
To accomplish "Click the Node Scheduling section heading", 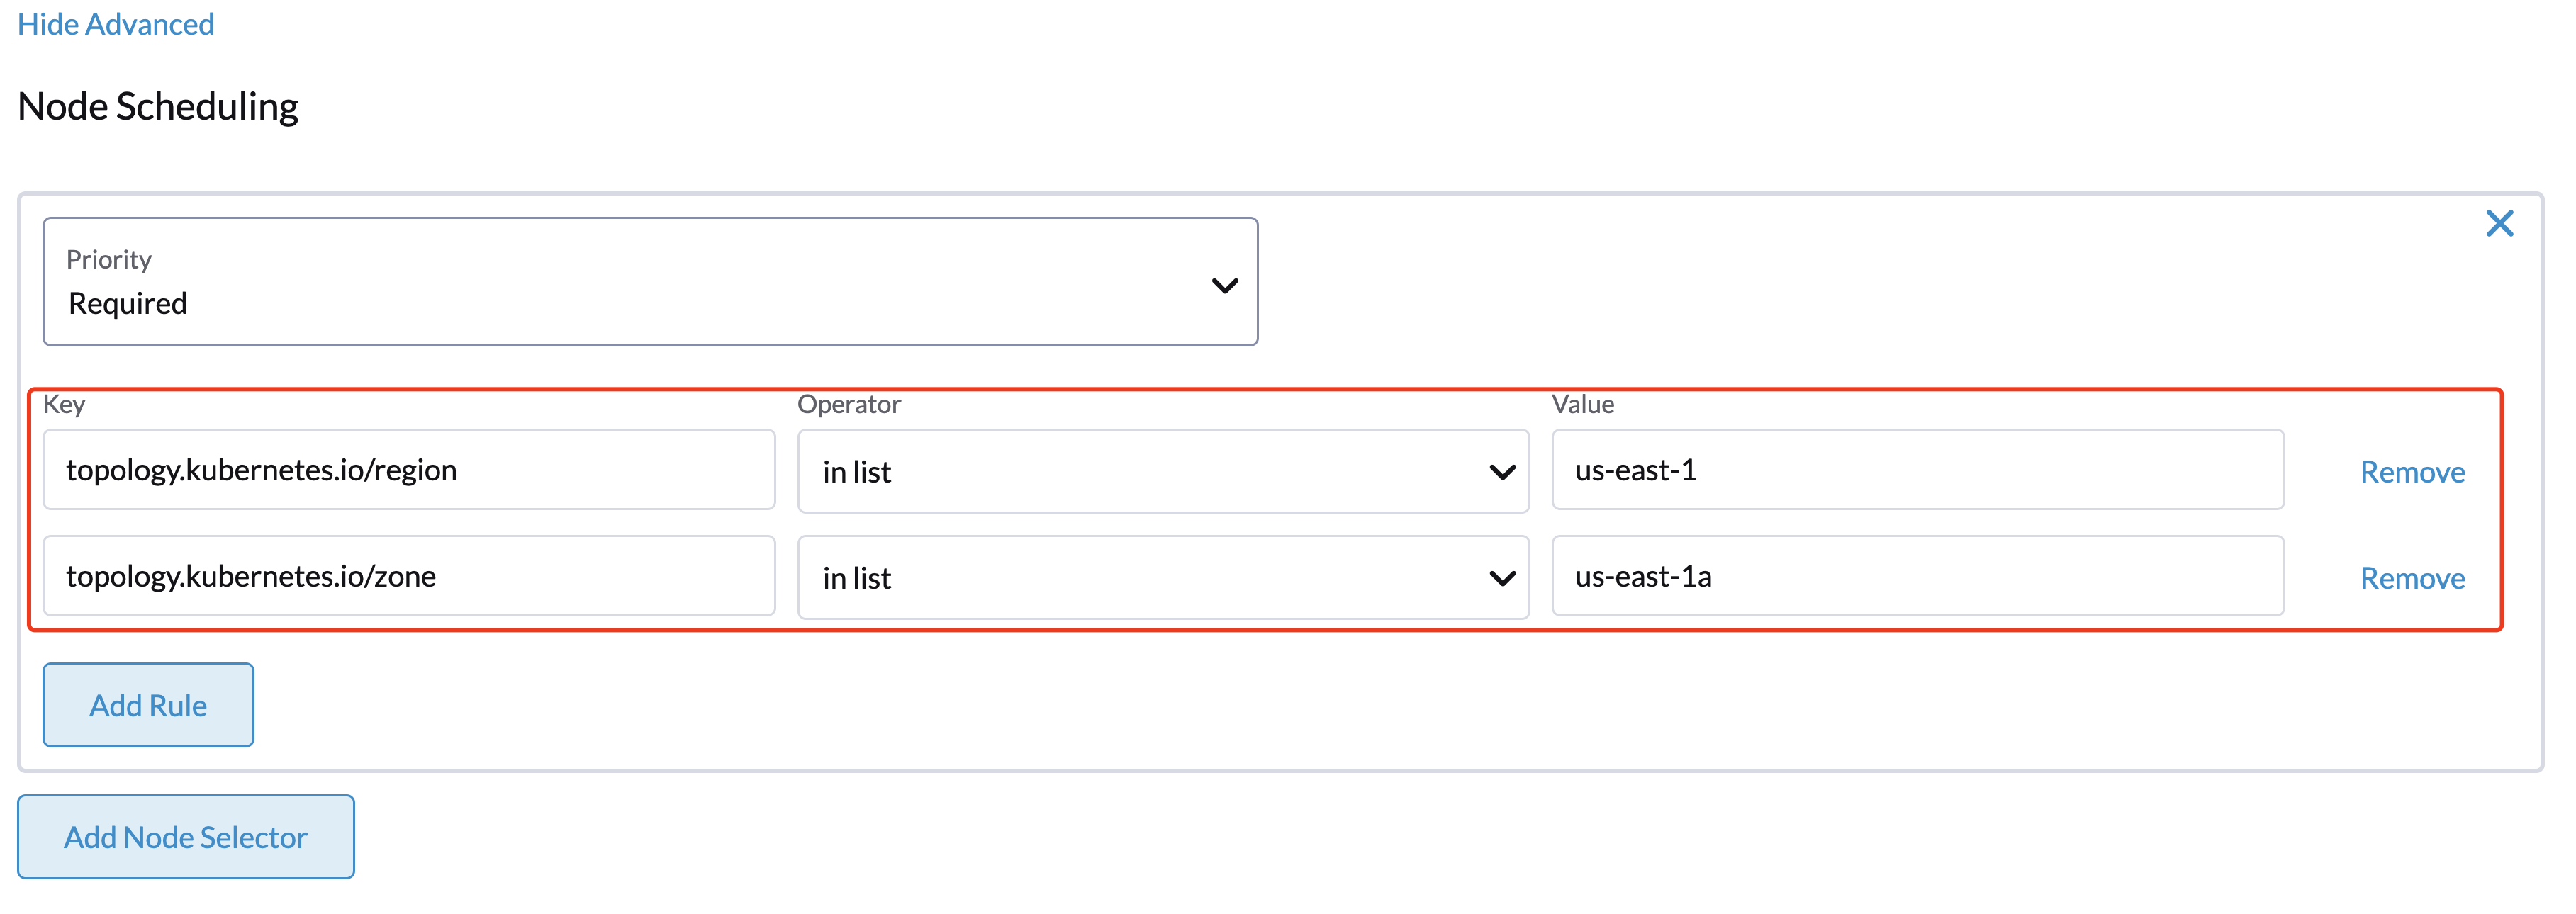I will pos(157,105).
